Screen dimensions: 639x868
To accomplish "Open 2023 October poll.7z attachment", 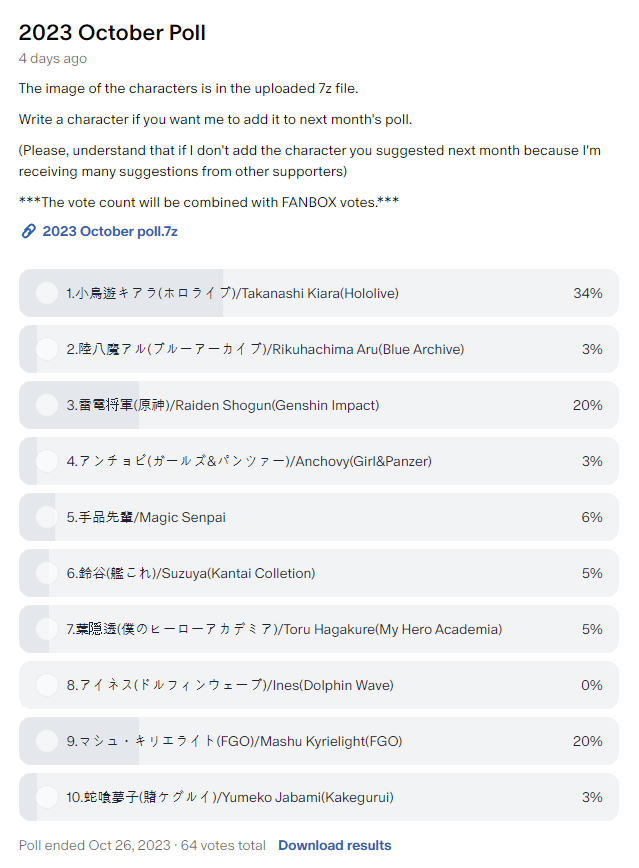I will [x=110, y=231].
